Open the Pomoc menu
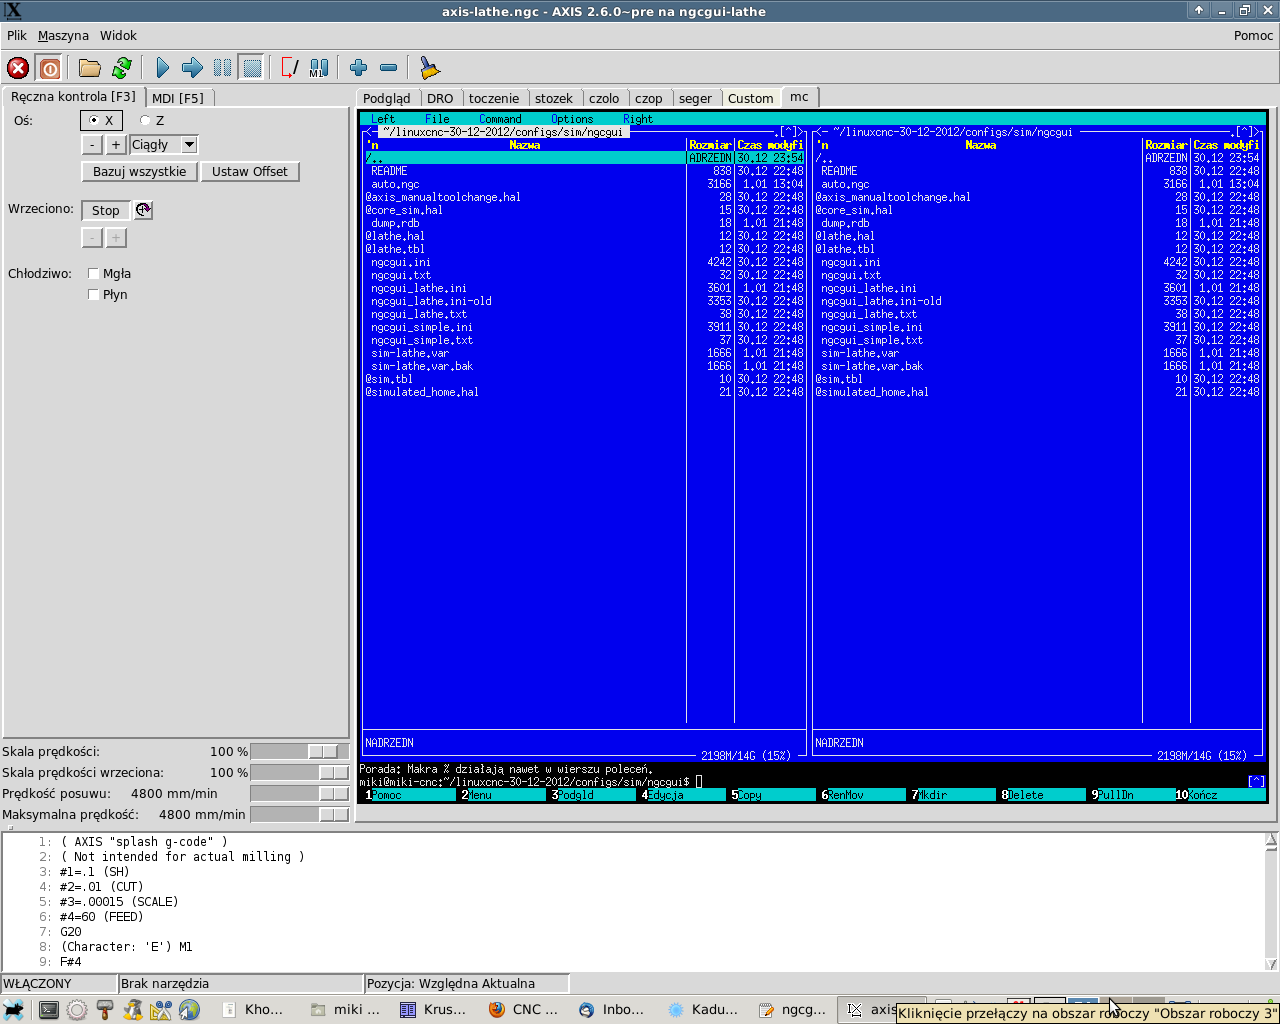 point(1253,35)
